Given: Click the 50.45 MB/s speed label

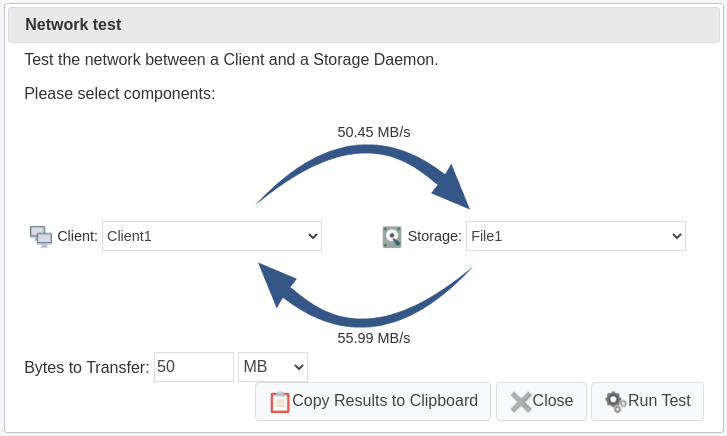Looking at the screenshot, I should (x=374, y=132).
